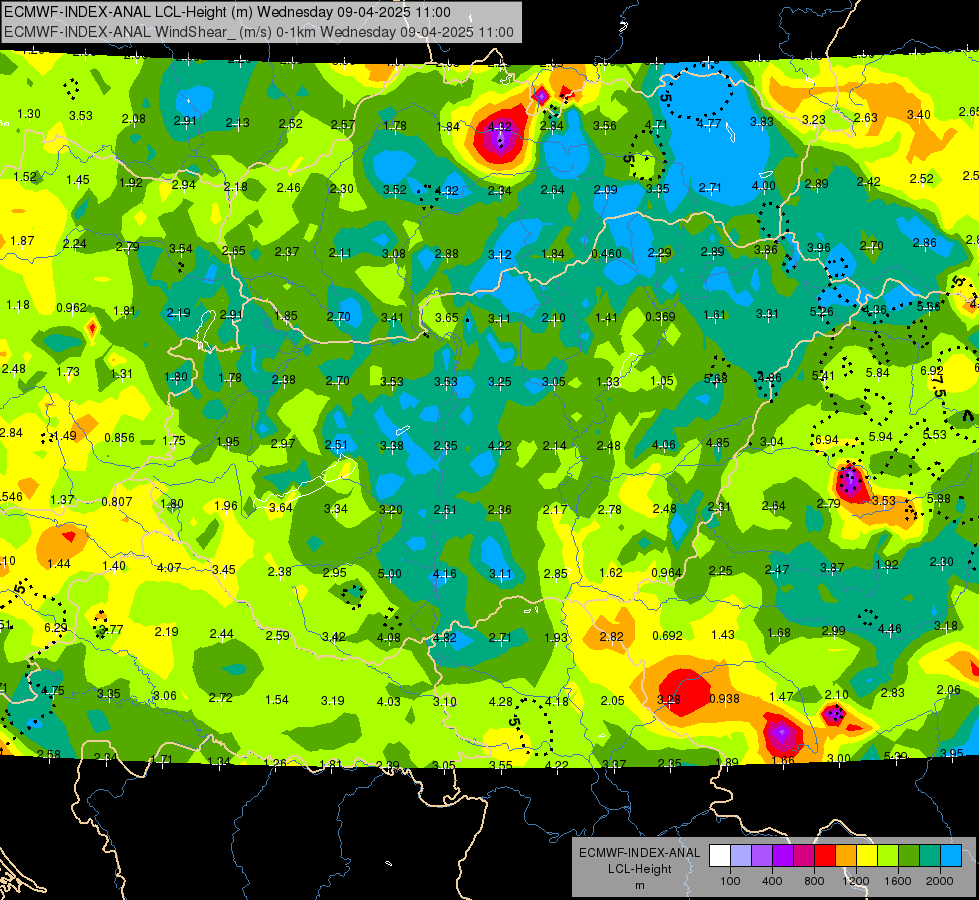
Task: Click the 4.07 wind shear value
Action: (169, 568)
